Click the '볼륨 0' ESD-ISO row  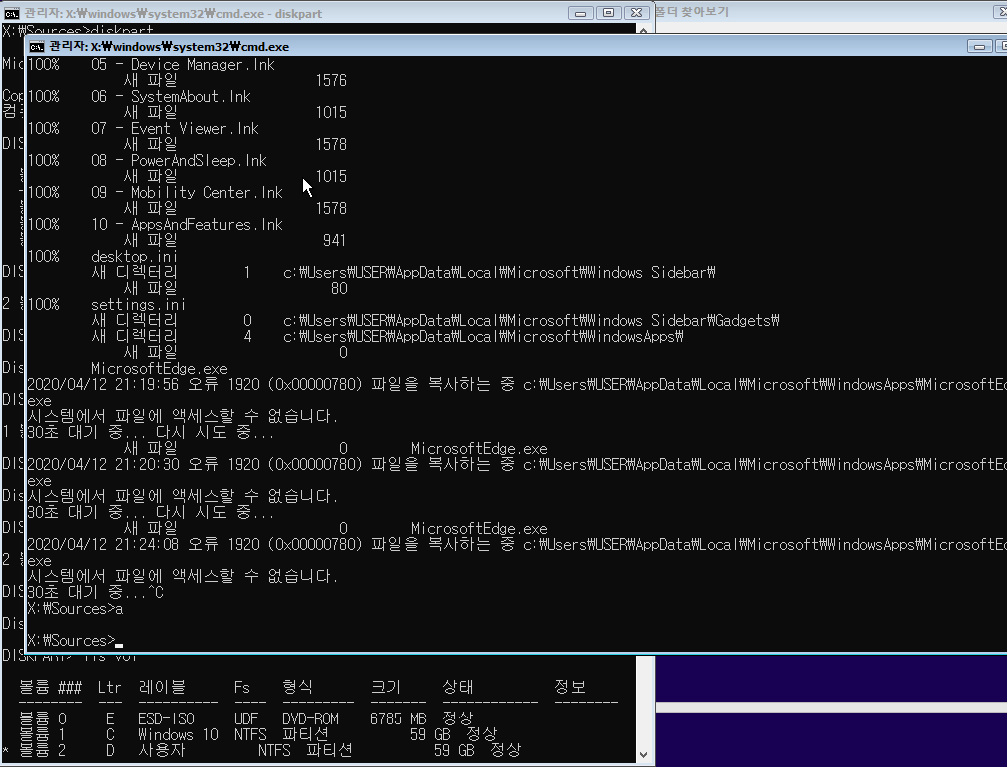coord(246,718)
